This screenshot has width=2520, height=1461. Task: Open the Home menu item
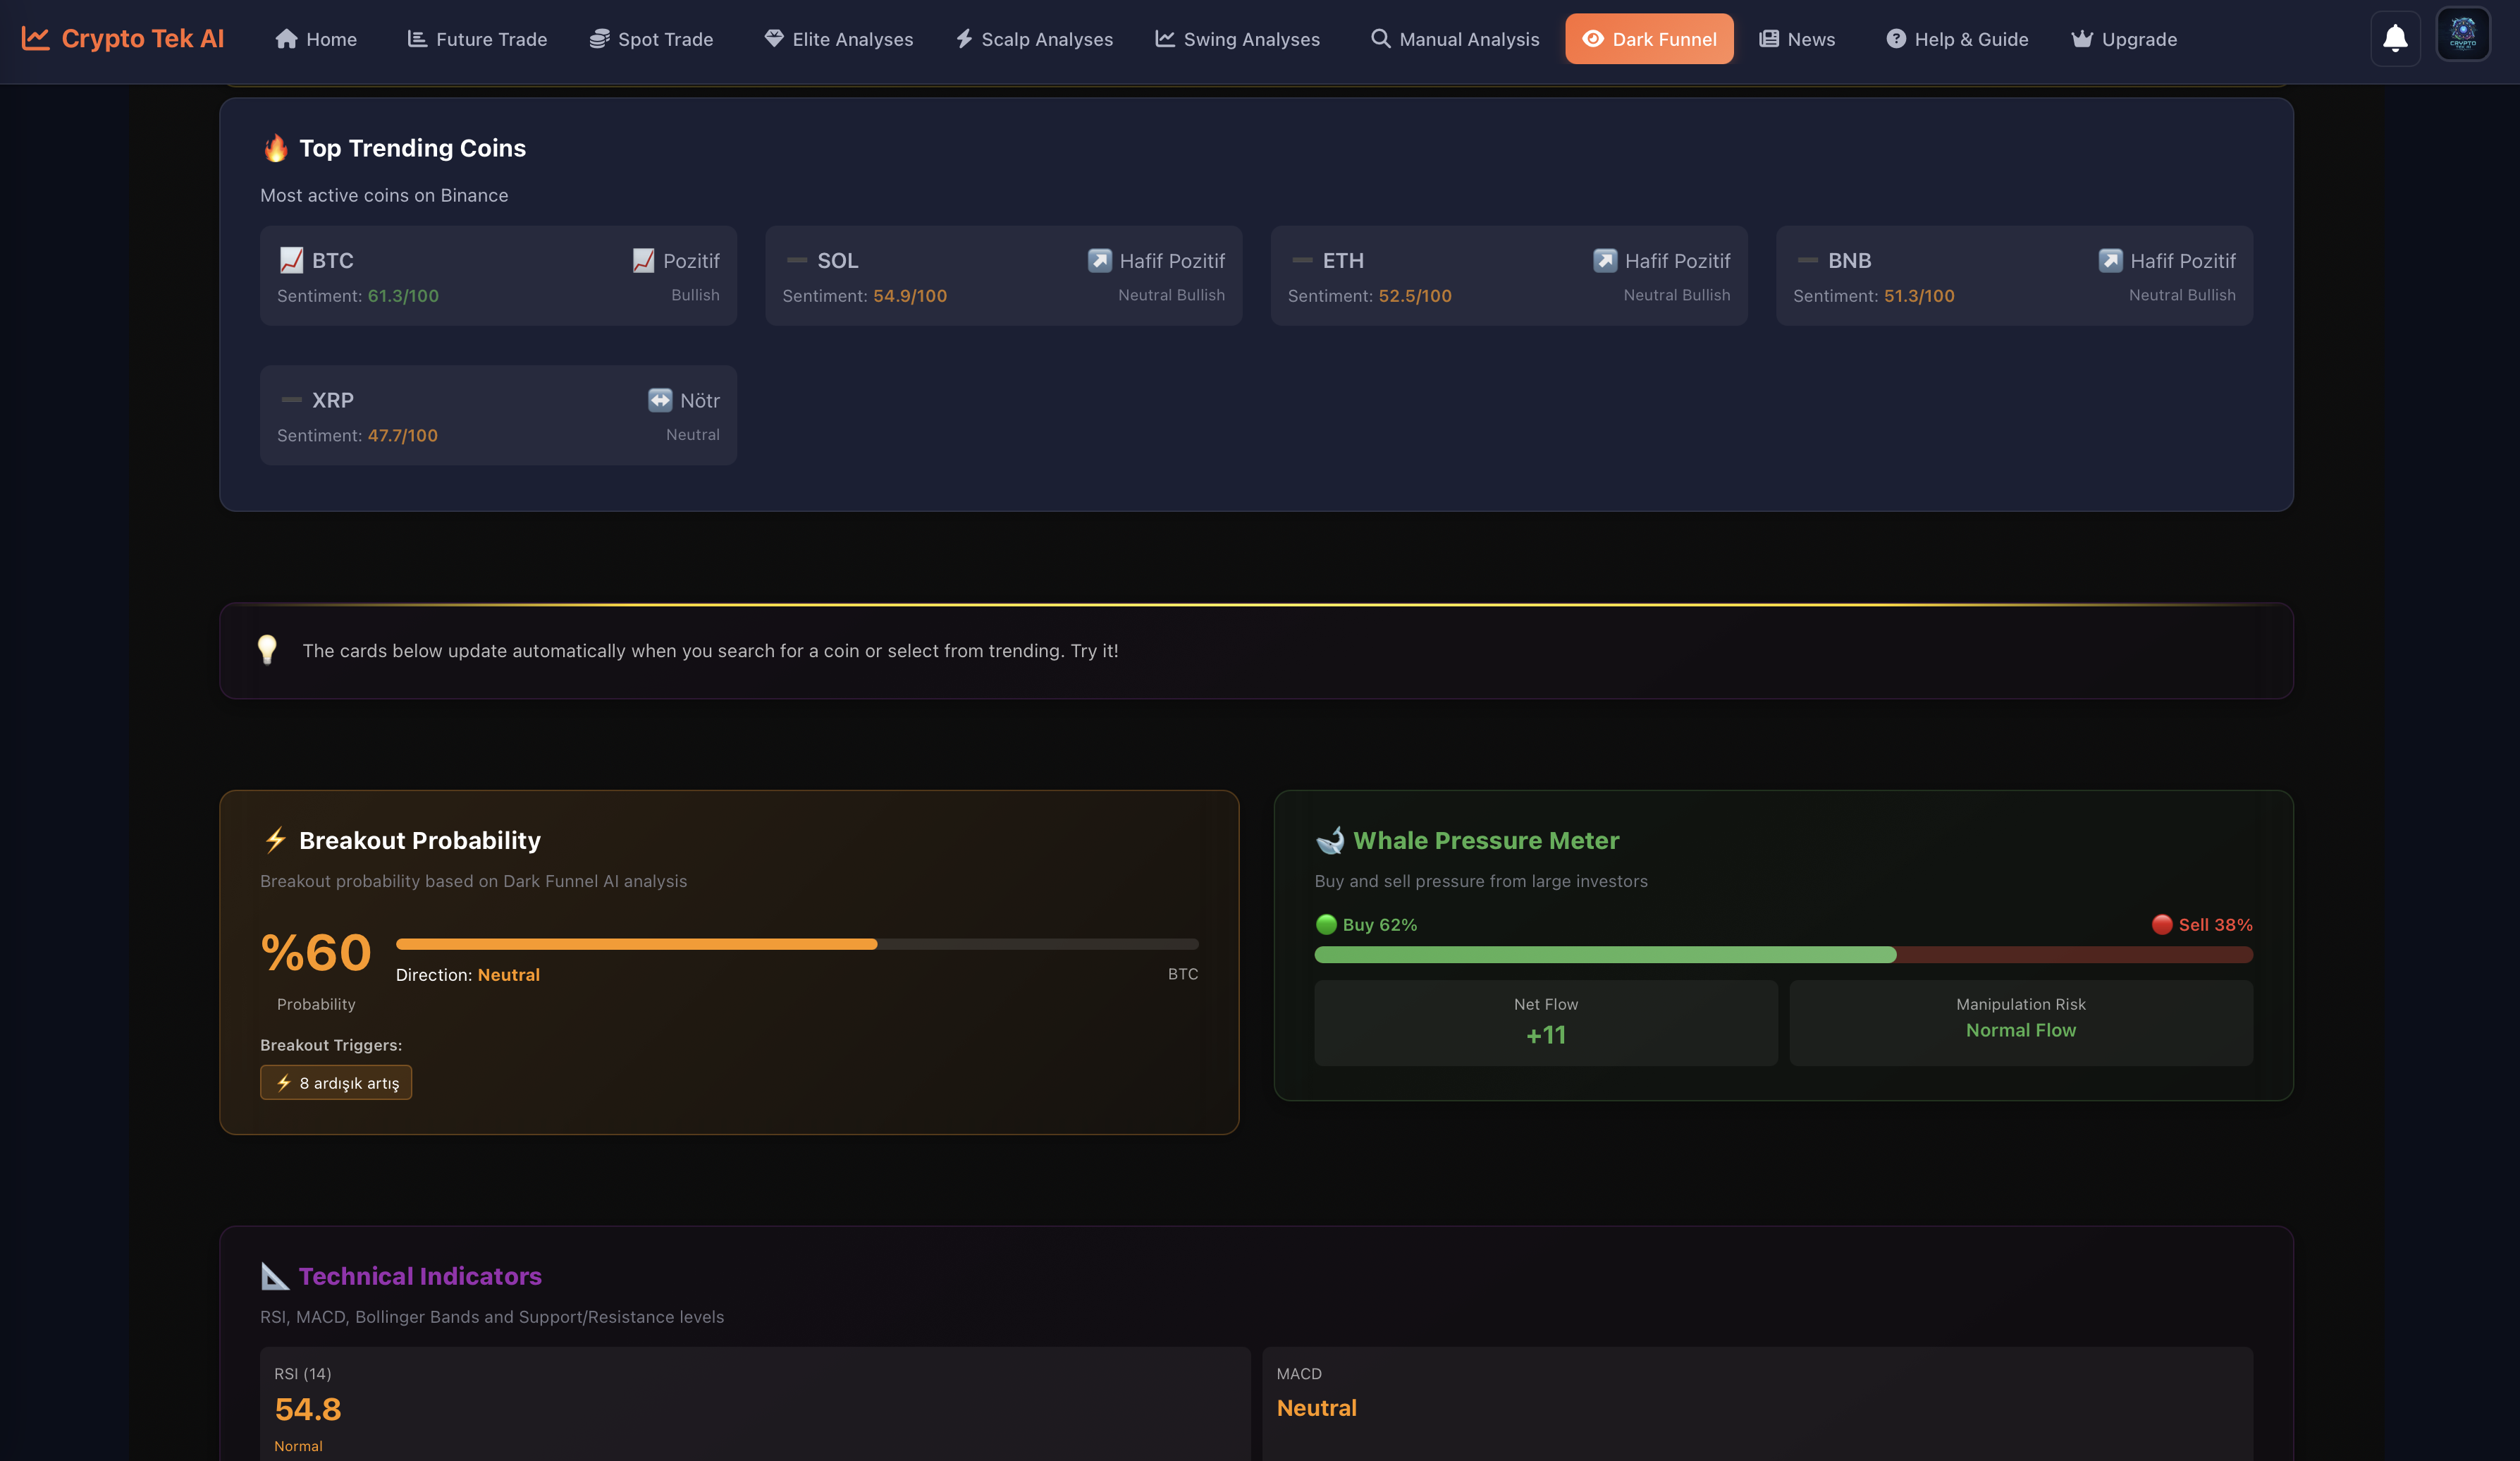pos(316,39)
